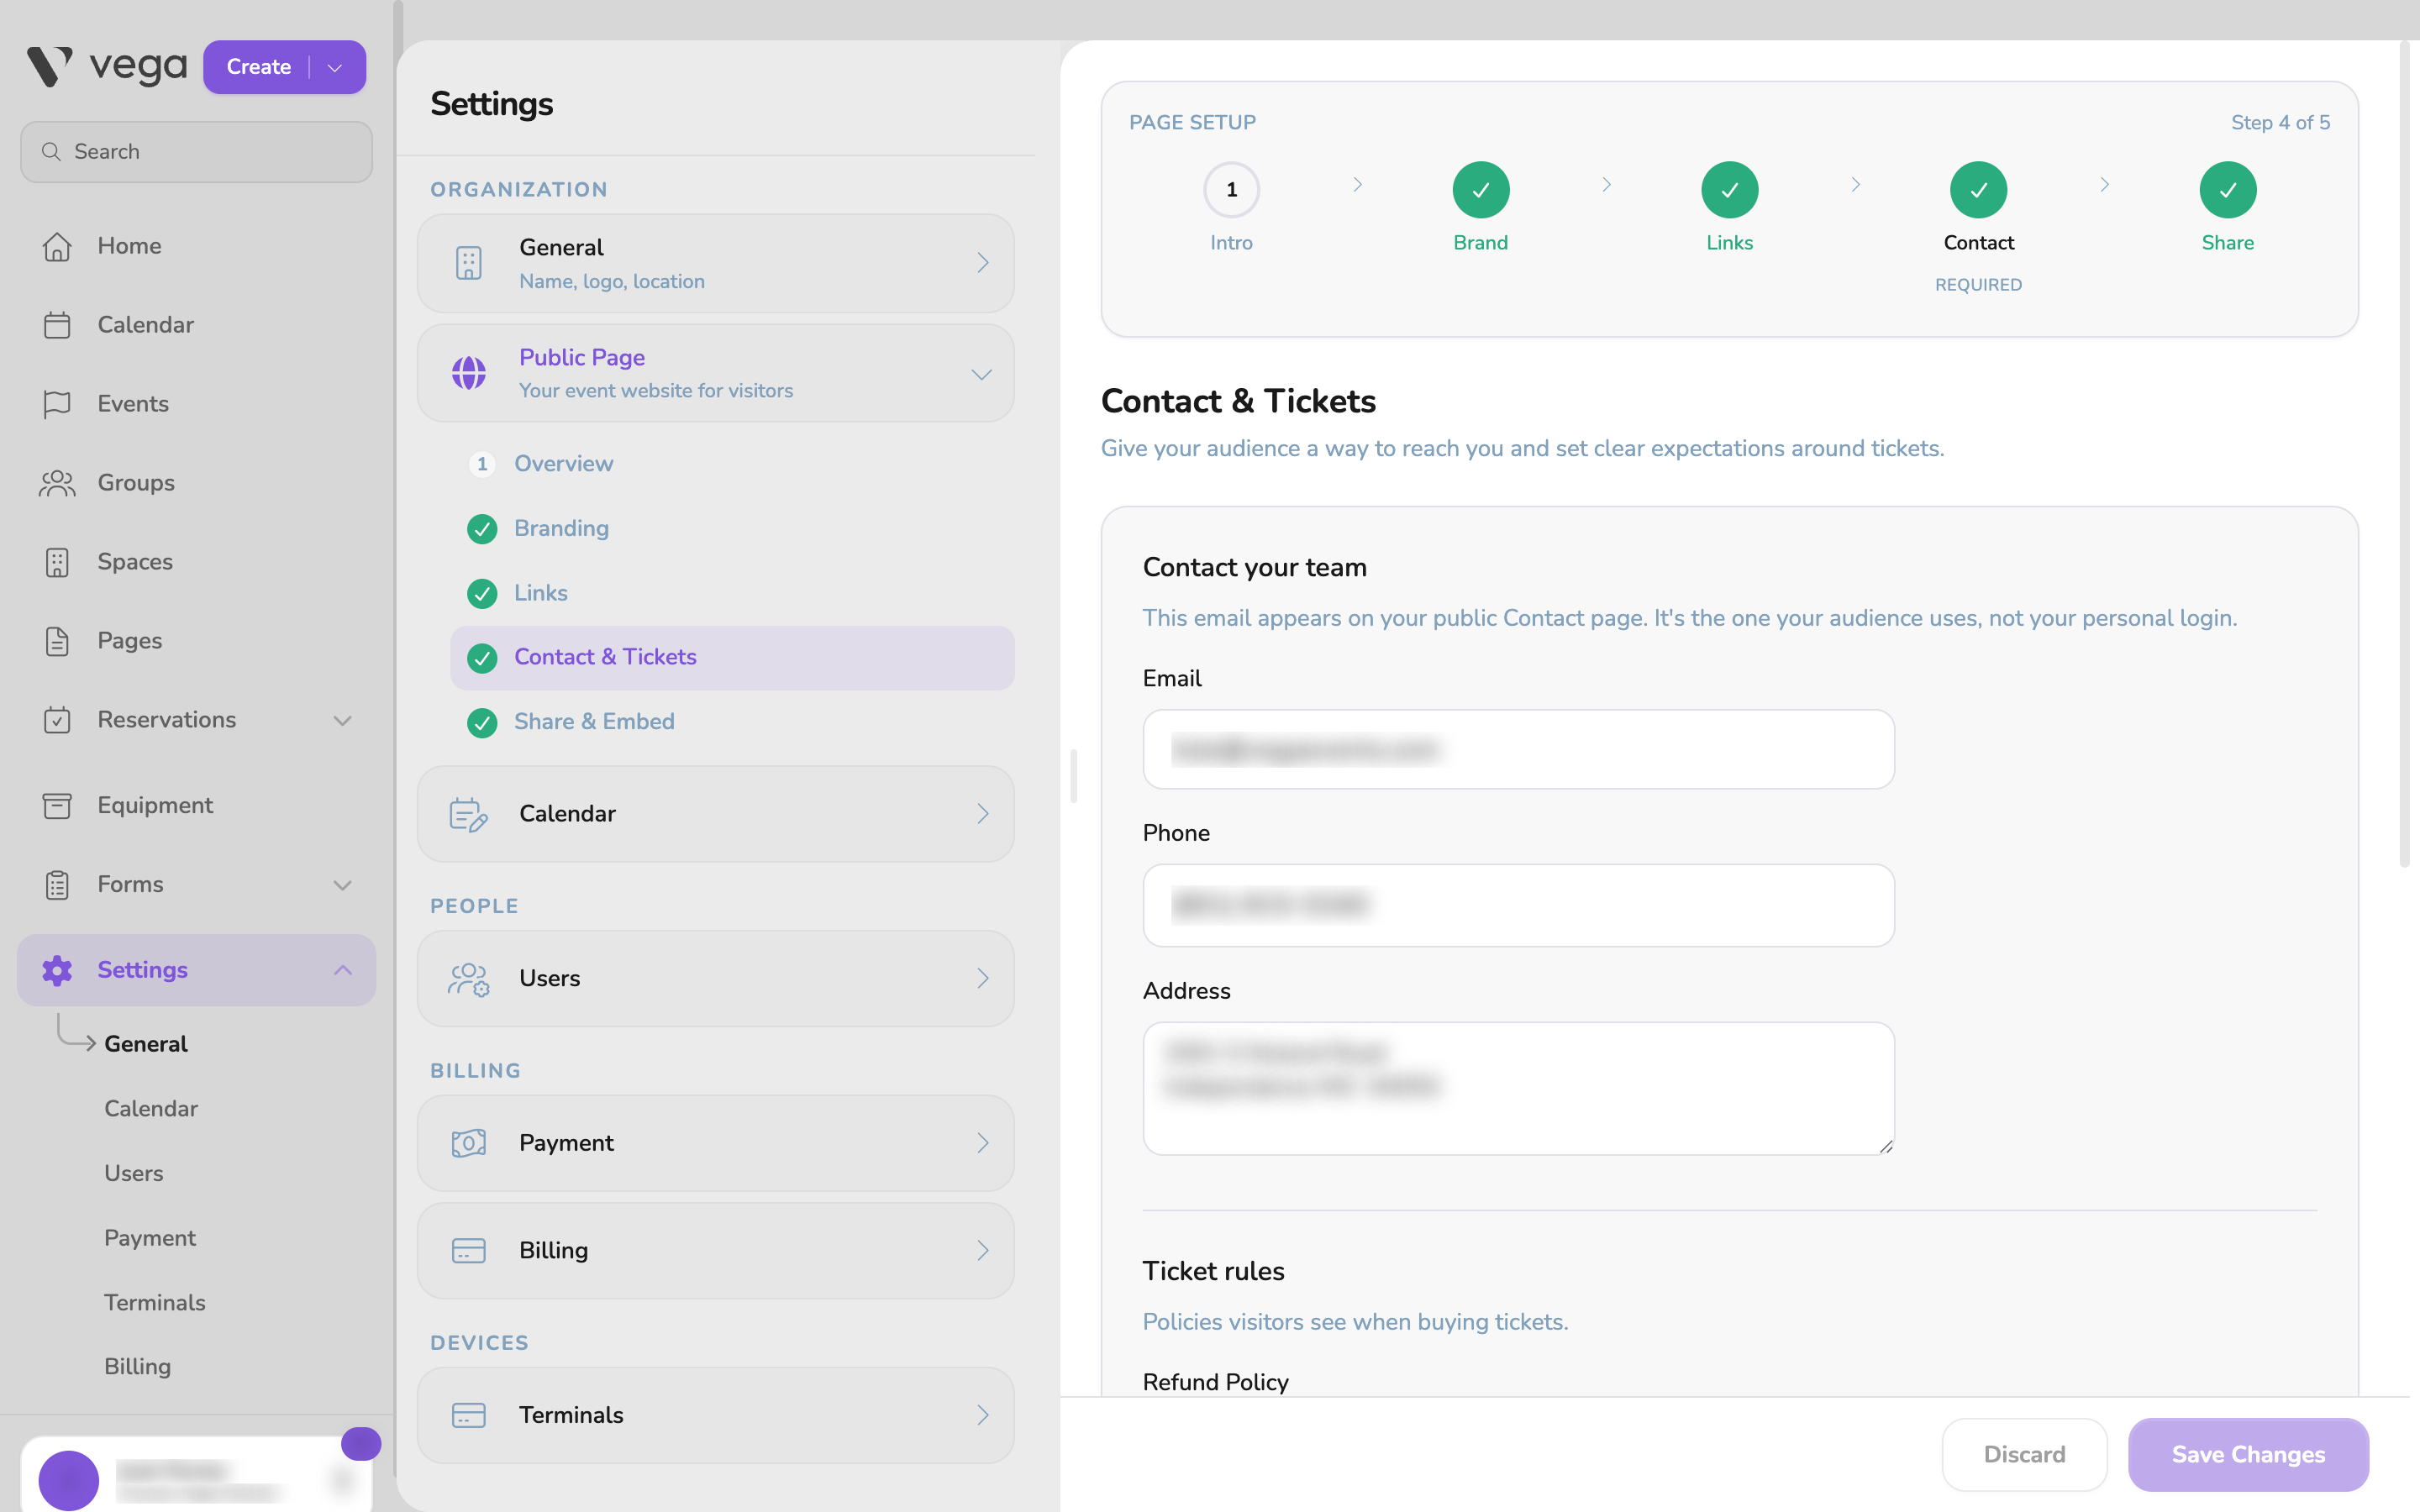Click Save Changes button
2420x1512 pixels.
2248,1455
